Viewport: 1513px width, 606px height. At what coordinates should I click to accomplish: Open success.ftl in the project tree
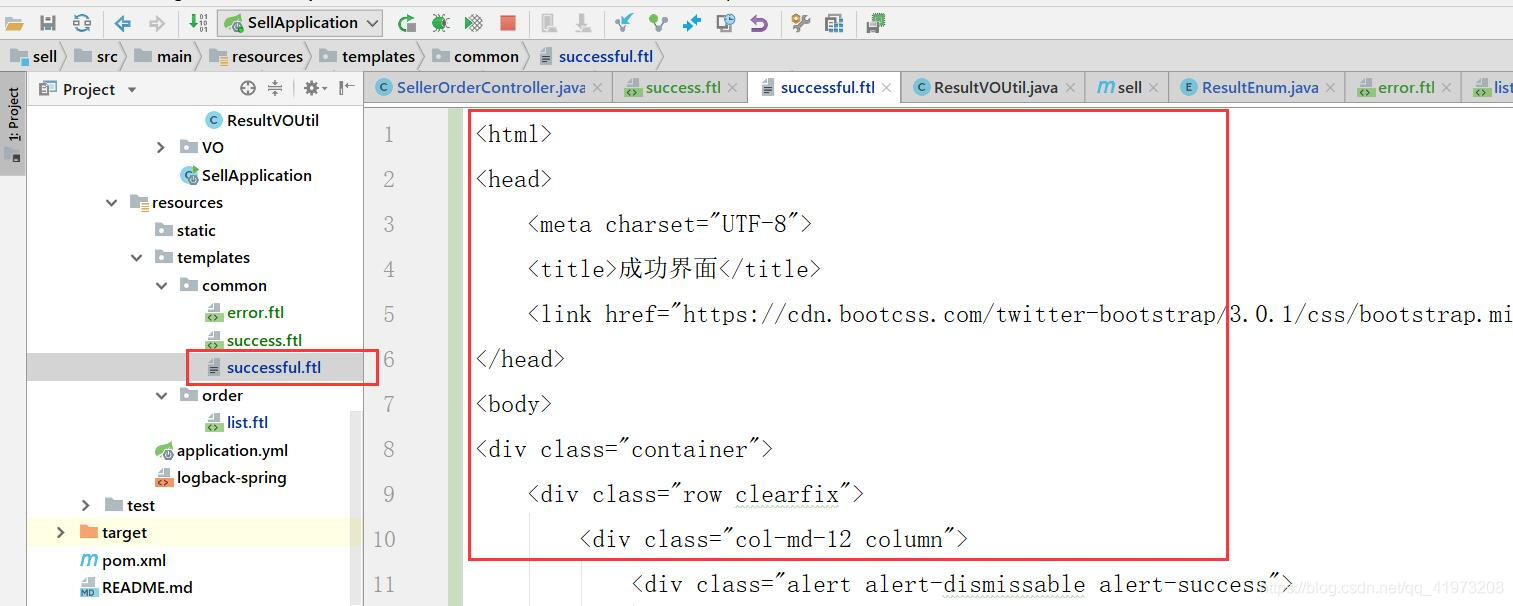(253, 340)
